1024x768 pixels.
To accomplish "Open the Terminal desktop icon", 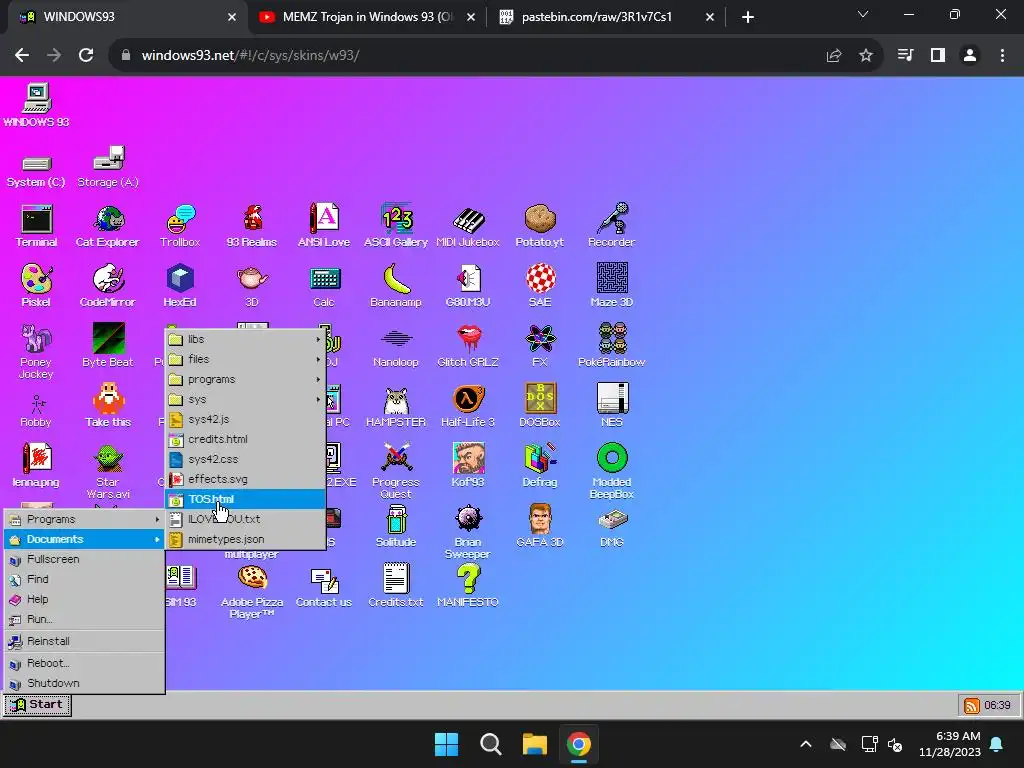I will [37, 226].
